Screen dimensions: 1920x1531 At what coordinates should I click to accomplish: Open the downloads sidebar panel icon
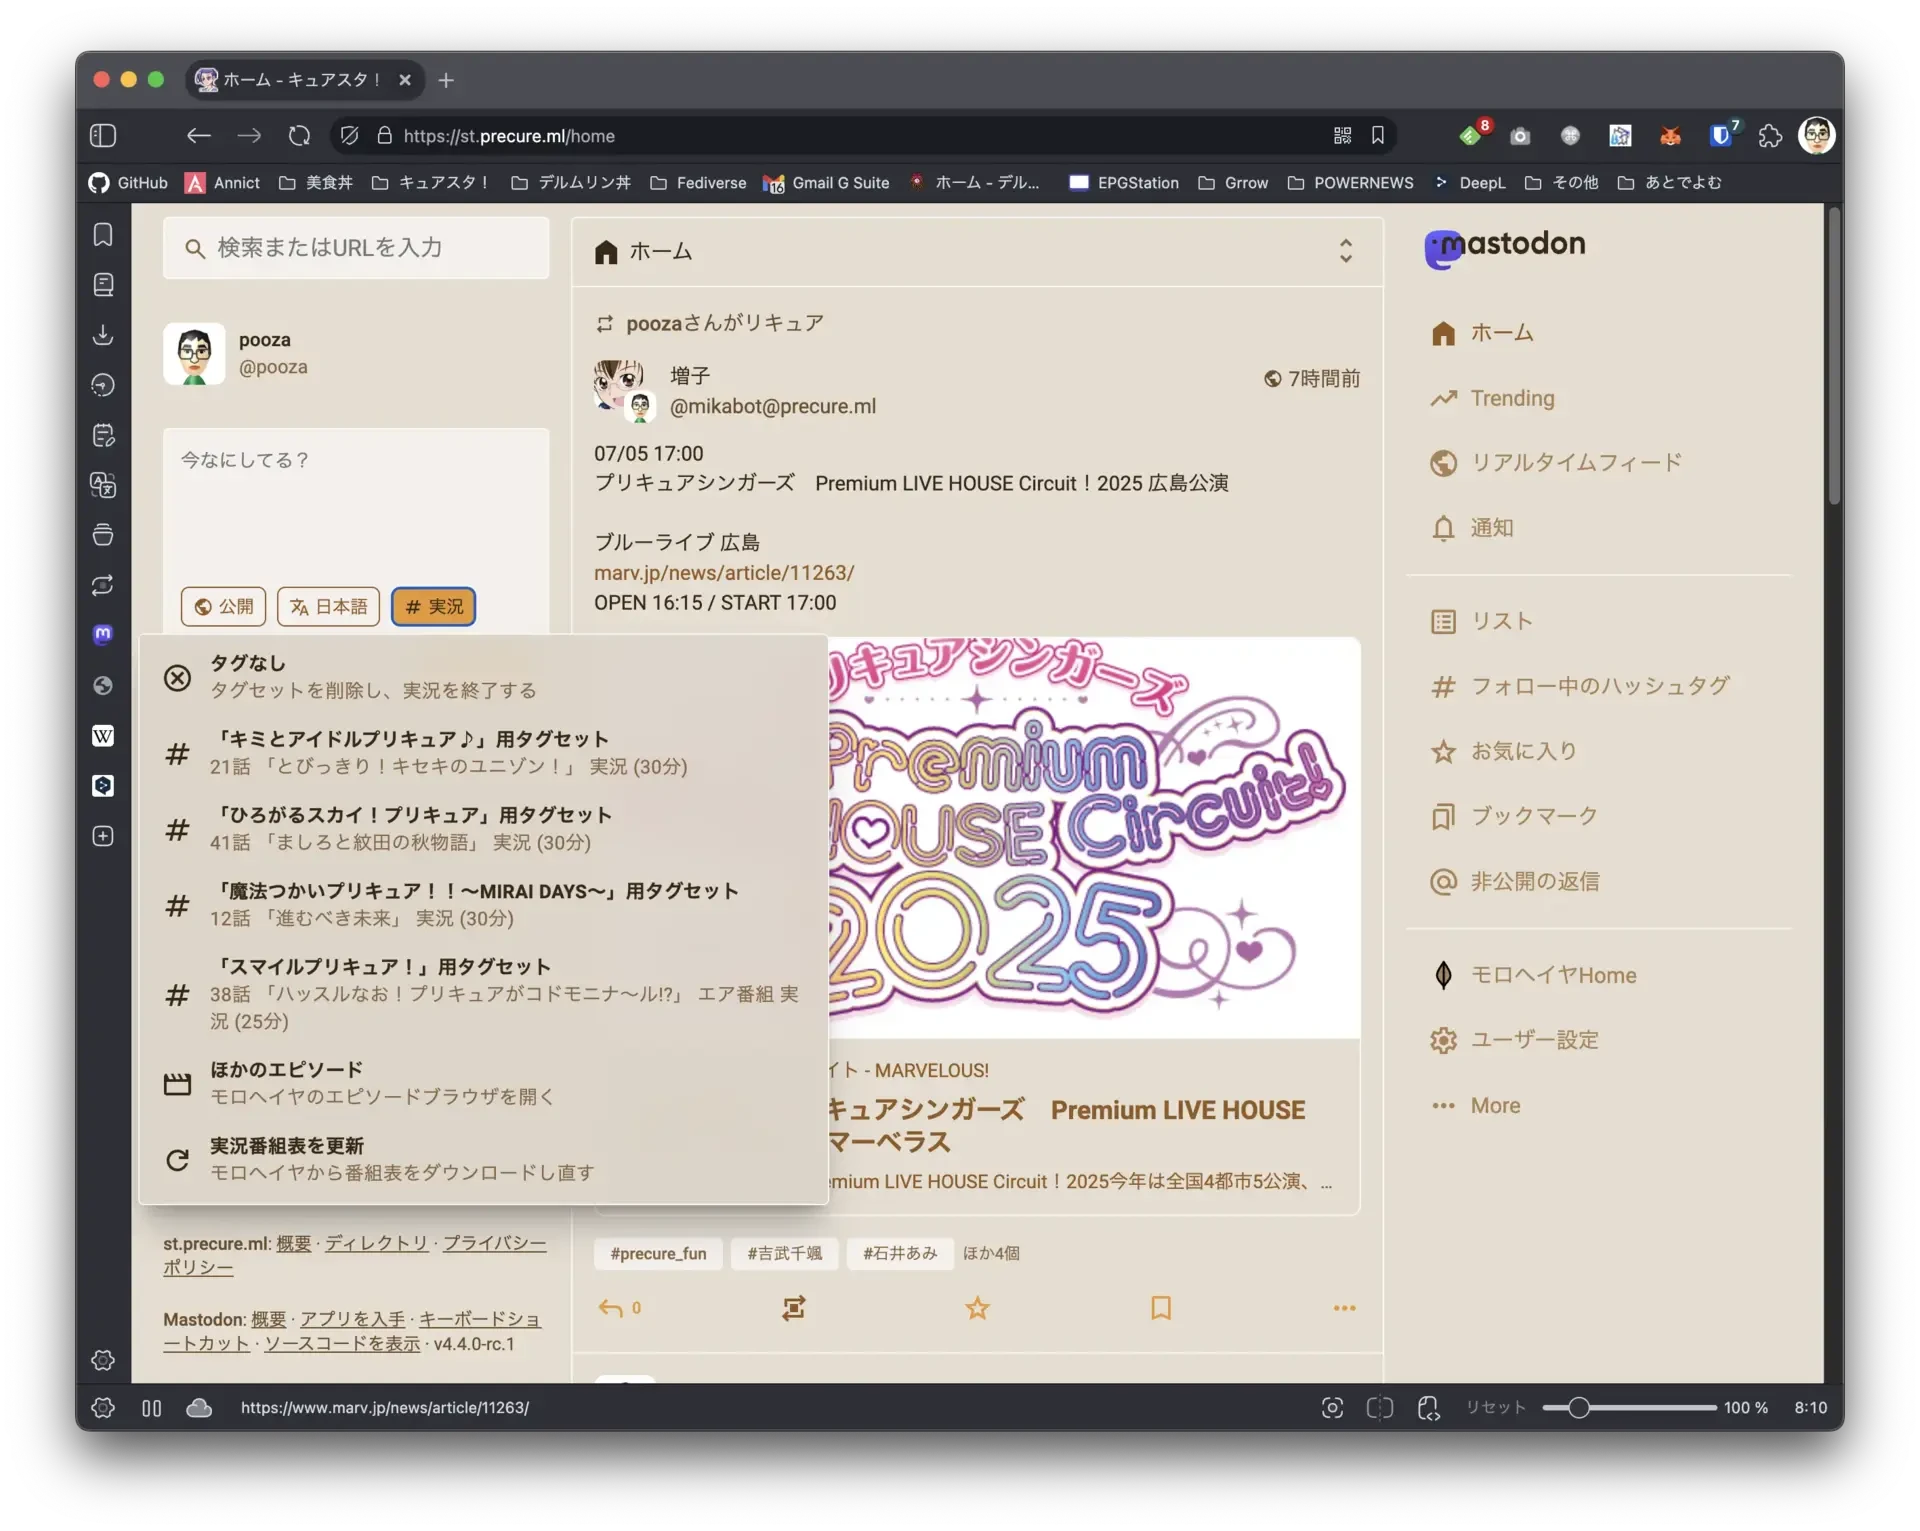click(103, 334)
